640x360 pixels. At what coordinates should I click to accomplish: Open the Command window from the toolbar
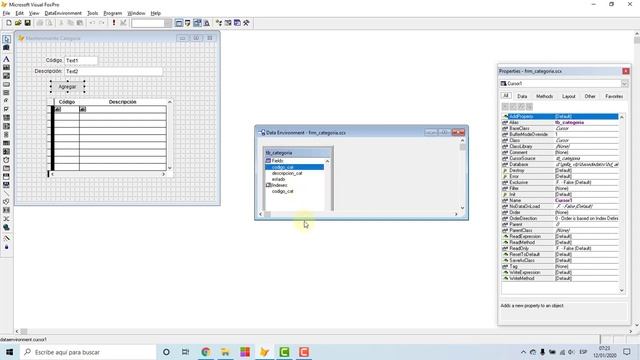pyautogui.click(x=179, y=23)
